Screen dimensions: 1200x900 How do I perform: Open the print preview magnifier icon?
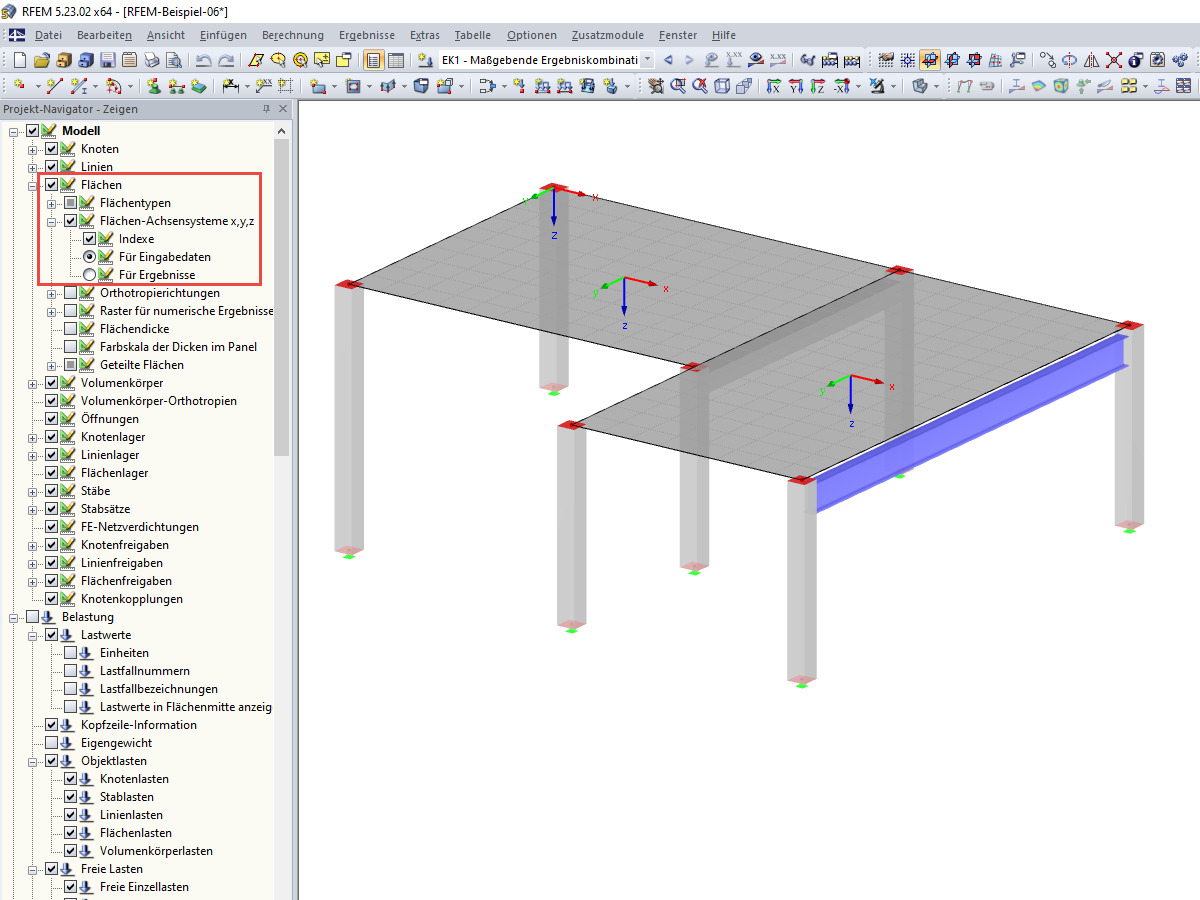[174, 60]
